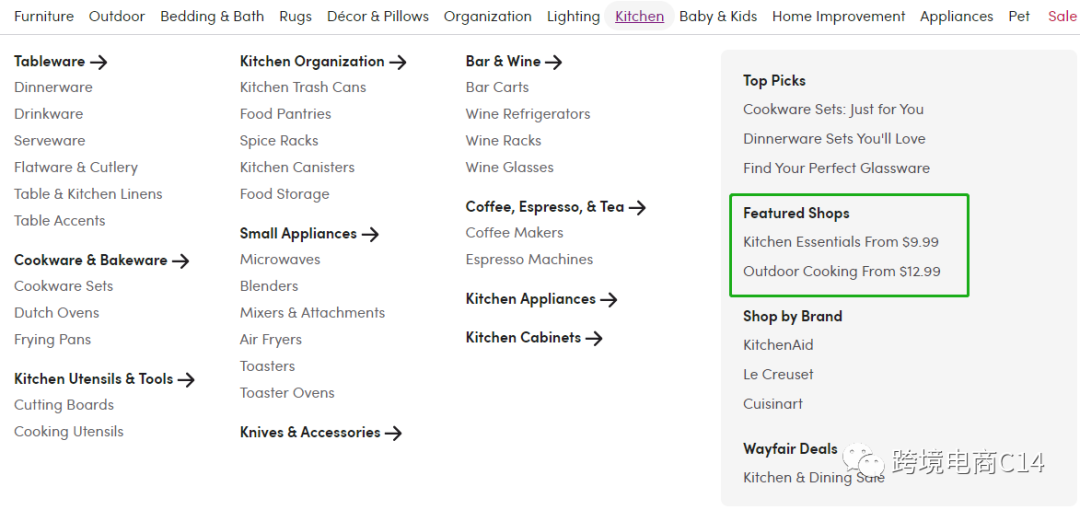Image resolution: width=1080 pixels, height=510 pixels.
Task: Click the arrow beside Kitchen Organization
Action: tap(398, 62)
